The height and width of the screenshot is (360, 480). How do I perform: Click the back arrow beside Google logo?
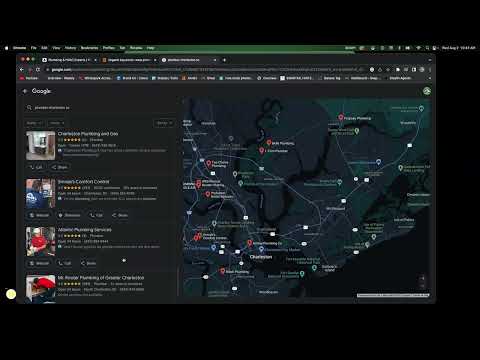pyautogui.click(x=25, y=91)
